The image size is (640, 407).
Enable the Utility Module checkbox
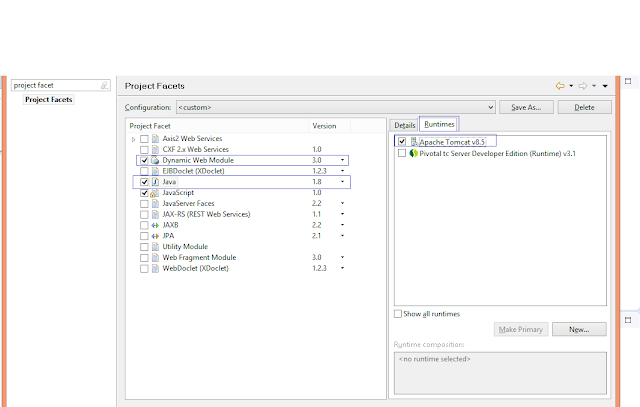coord(144,247)
